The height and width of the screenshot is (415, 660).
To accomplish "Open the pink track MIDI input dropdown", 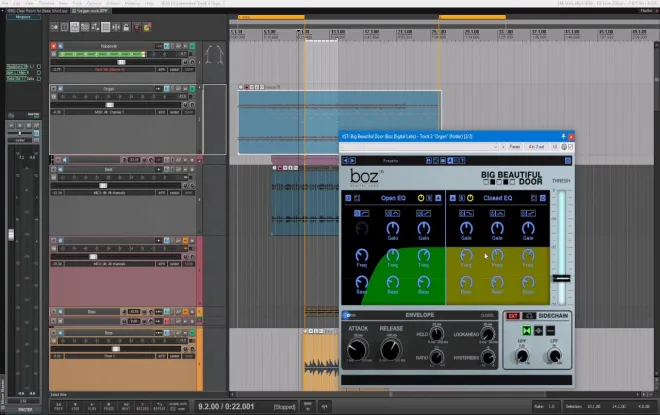I will pyautogui.click(x=110, y=264).
